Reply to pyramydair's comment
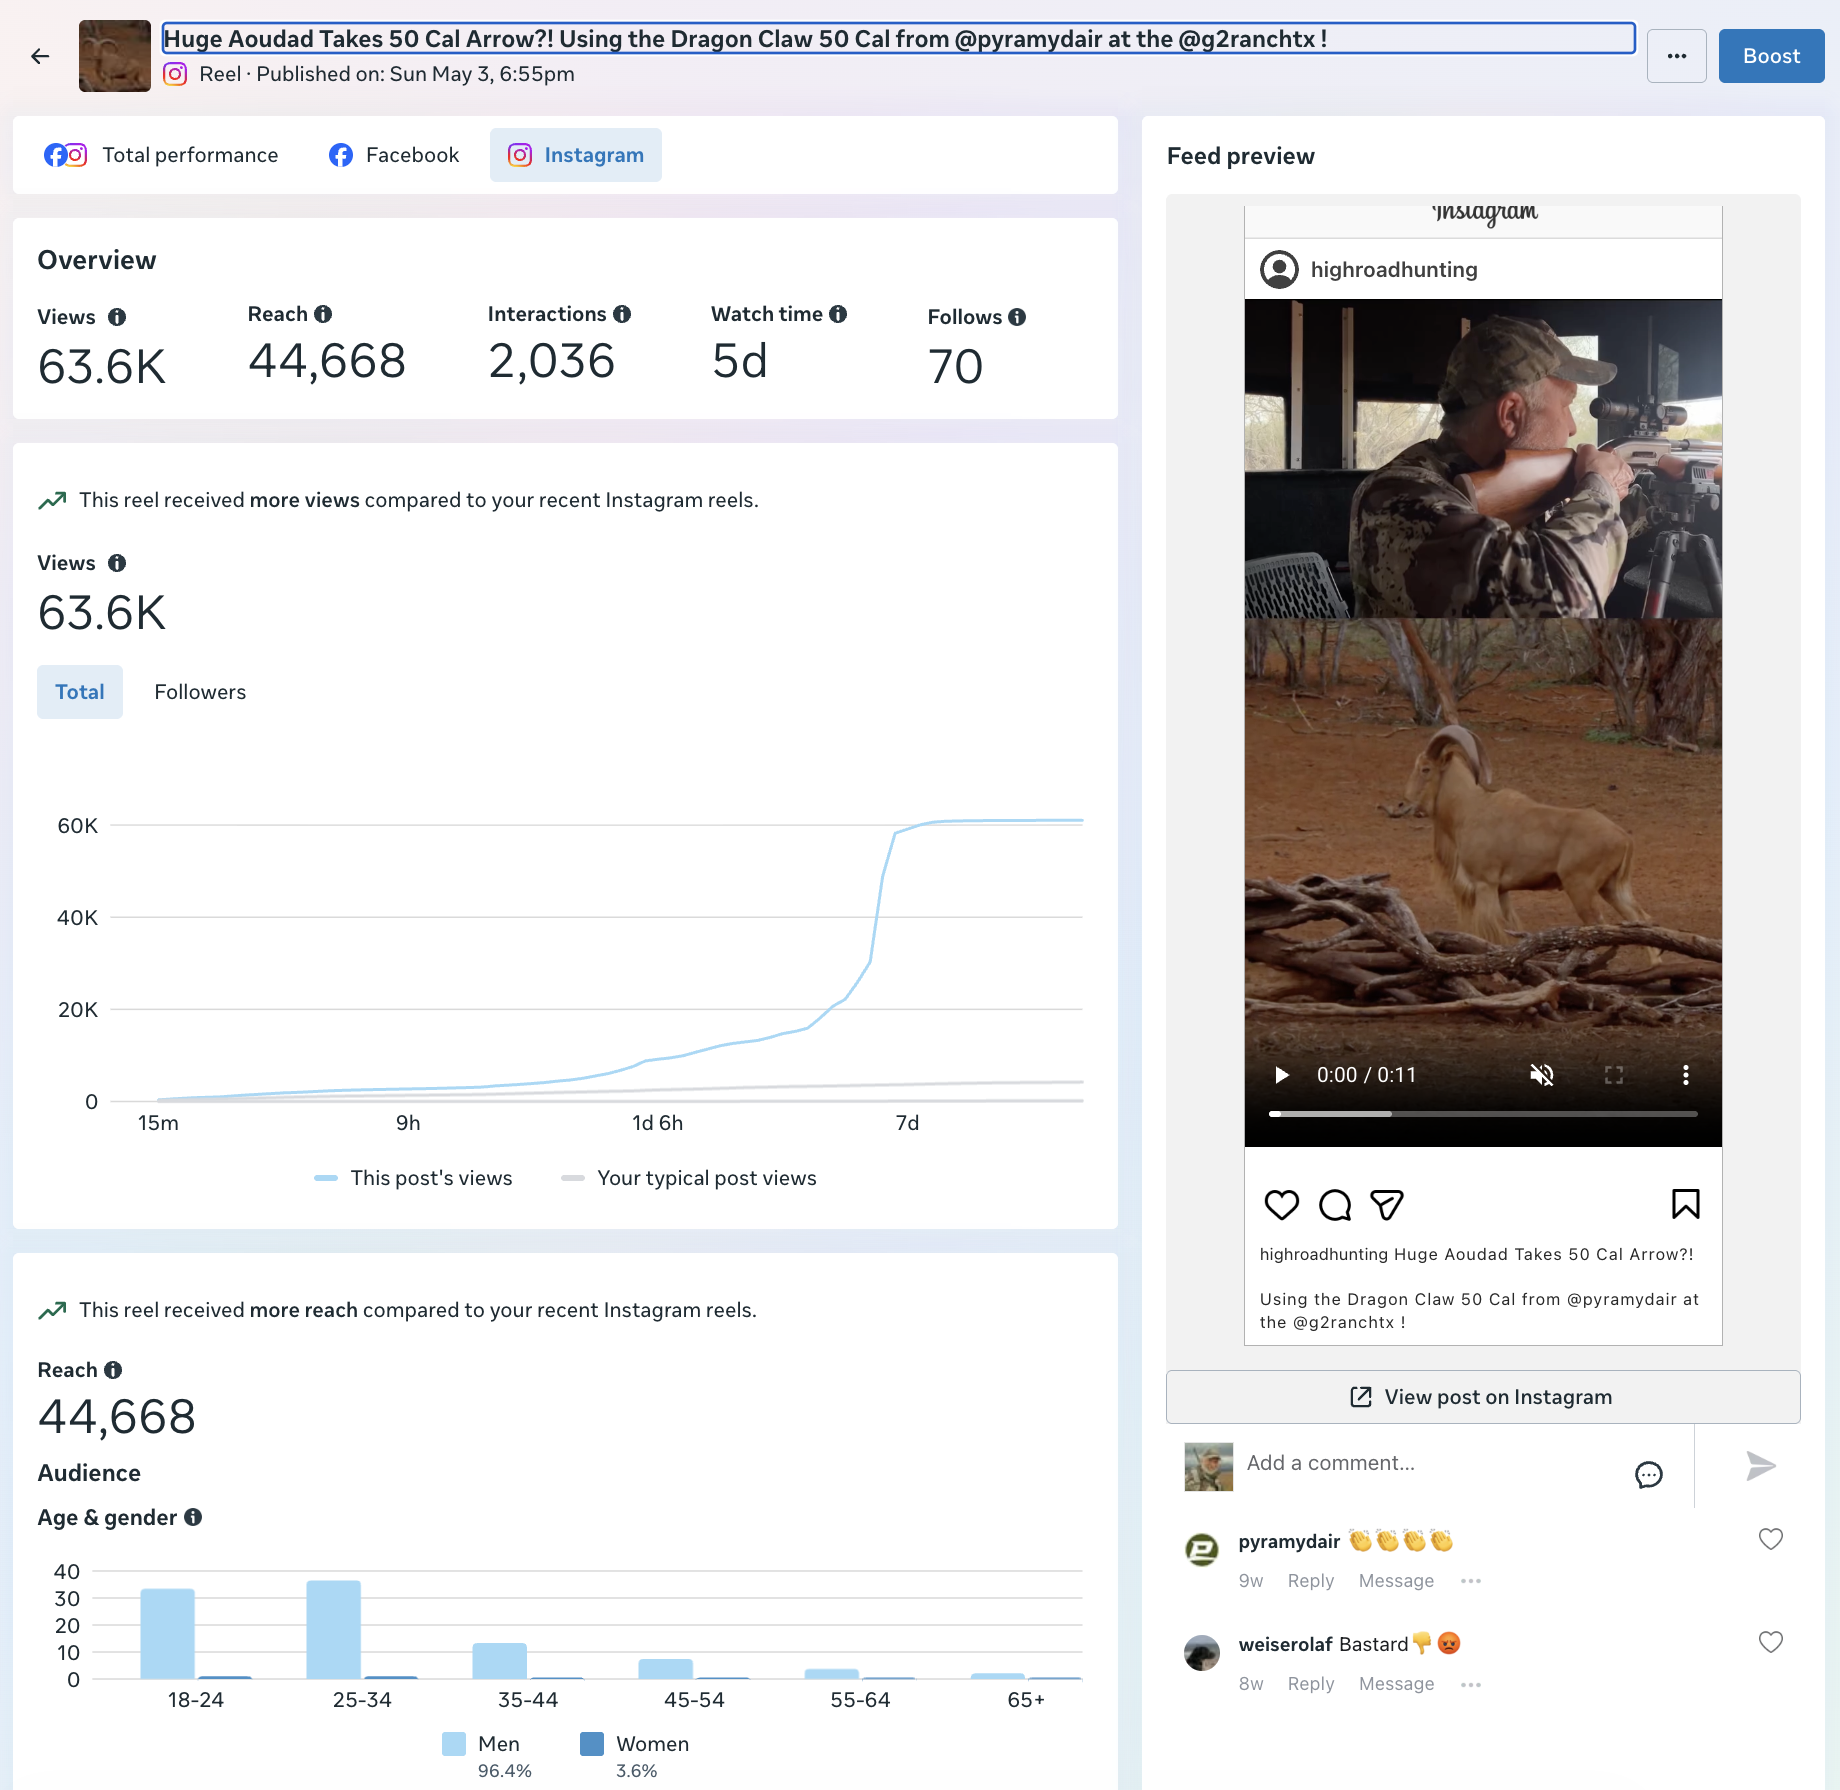 [1311, 1581]
